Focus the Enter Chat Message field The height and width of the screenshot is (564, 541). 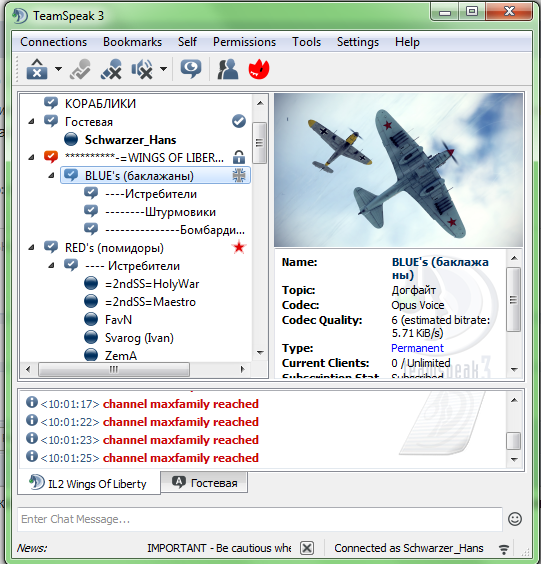(x=260, y=519)
